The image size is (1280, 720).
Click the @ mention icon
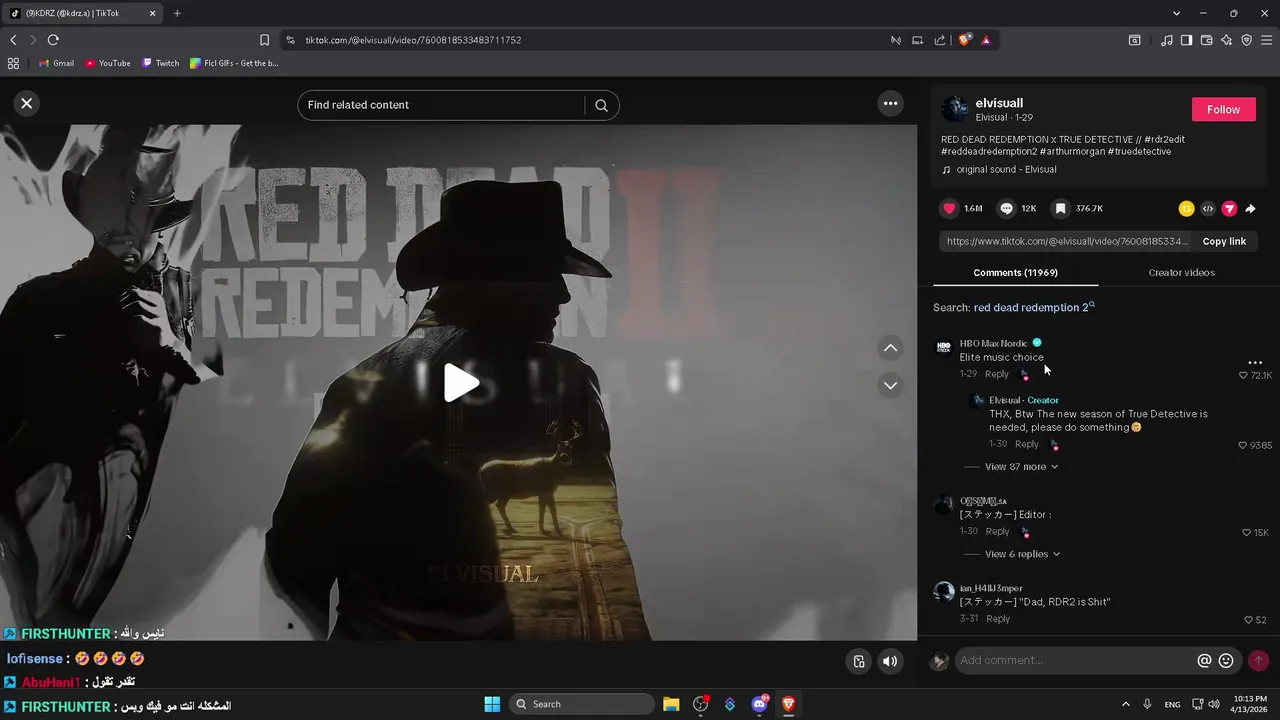coord(1204,660)
